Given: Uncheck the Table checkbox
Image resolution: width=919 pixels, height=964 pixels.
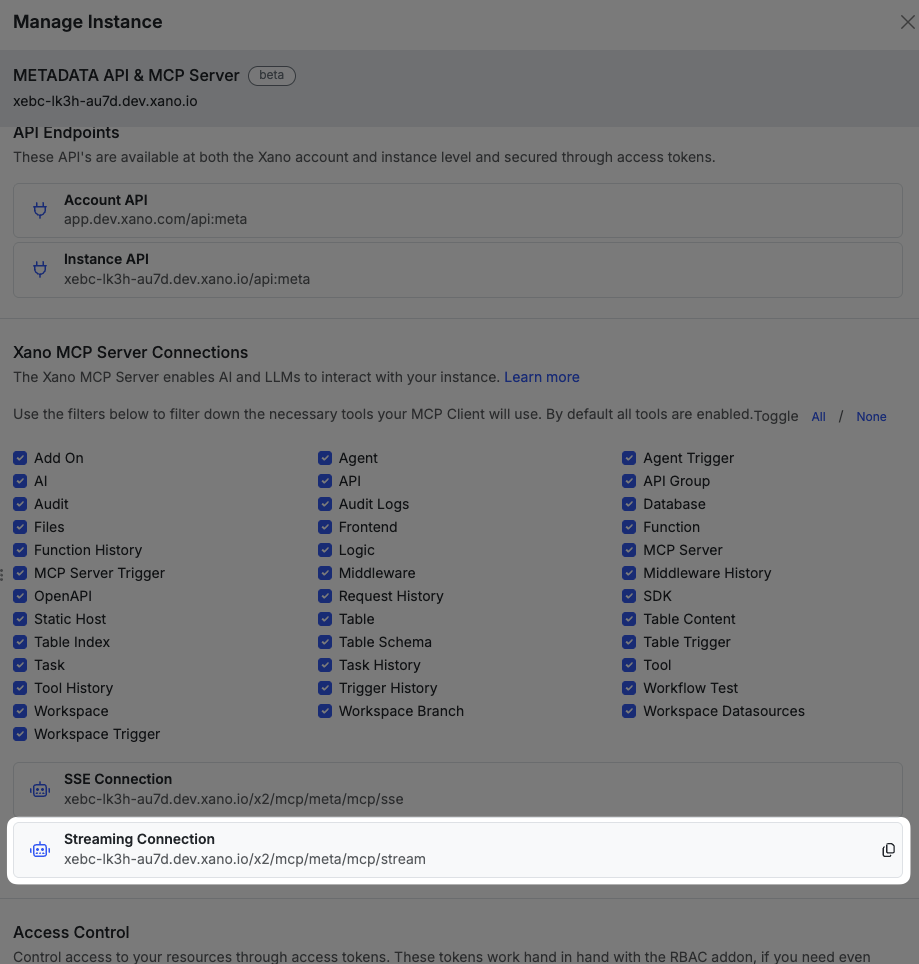Looking at the screenshot, I should point(325,619).
